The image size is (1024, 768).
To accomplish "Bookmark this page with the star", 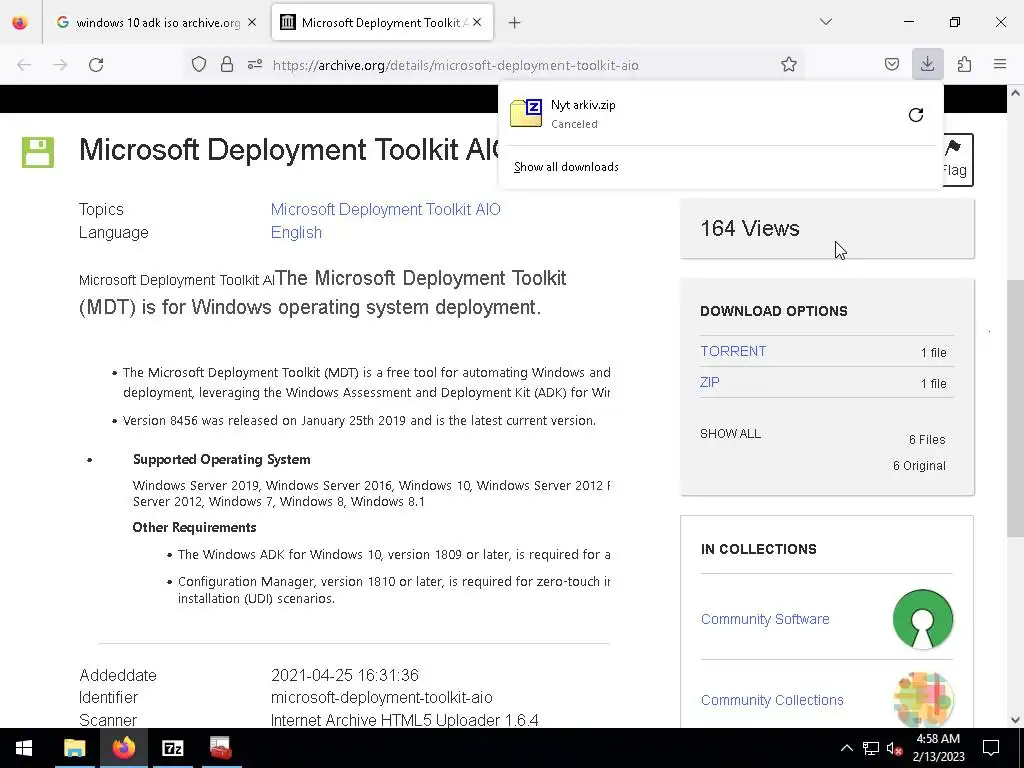I will click(x=789, y=64).
